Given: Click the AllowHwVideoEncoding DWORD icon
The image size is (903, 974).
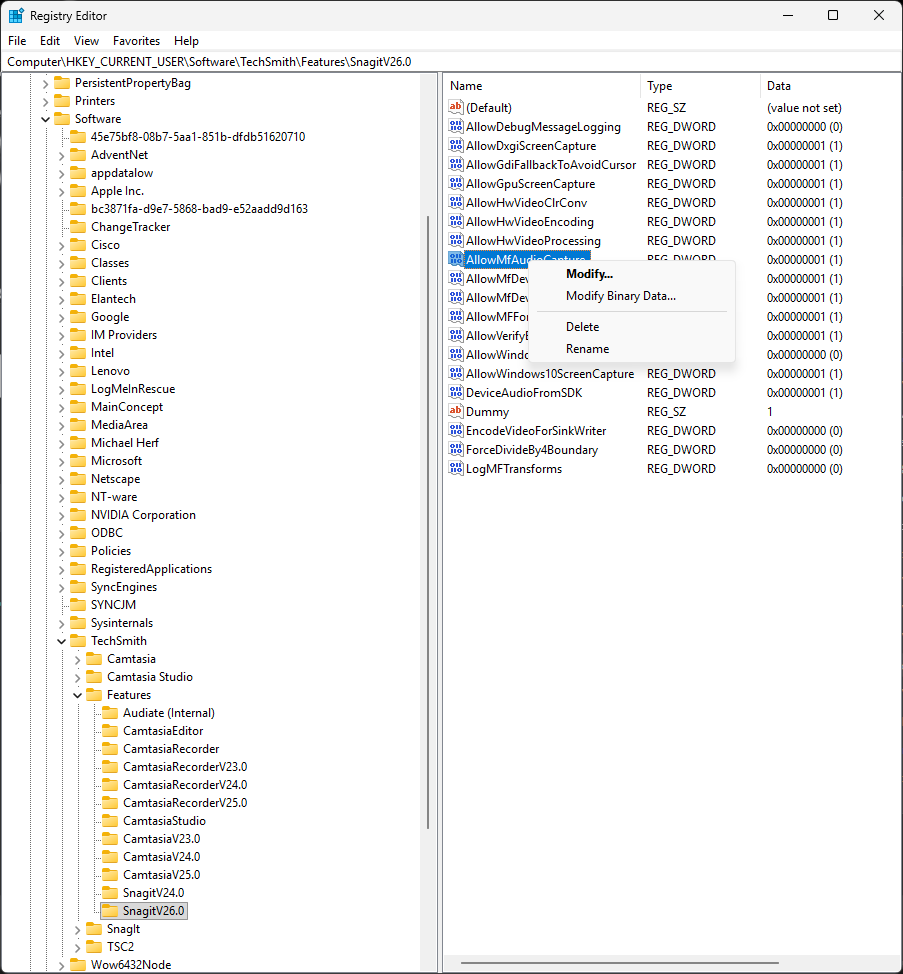Looking at the screenshot, I should pyautogui.click(x=456, y=221).
